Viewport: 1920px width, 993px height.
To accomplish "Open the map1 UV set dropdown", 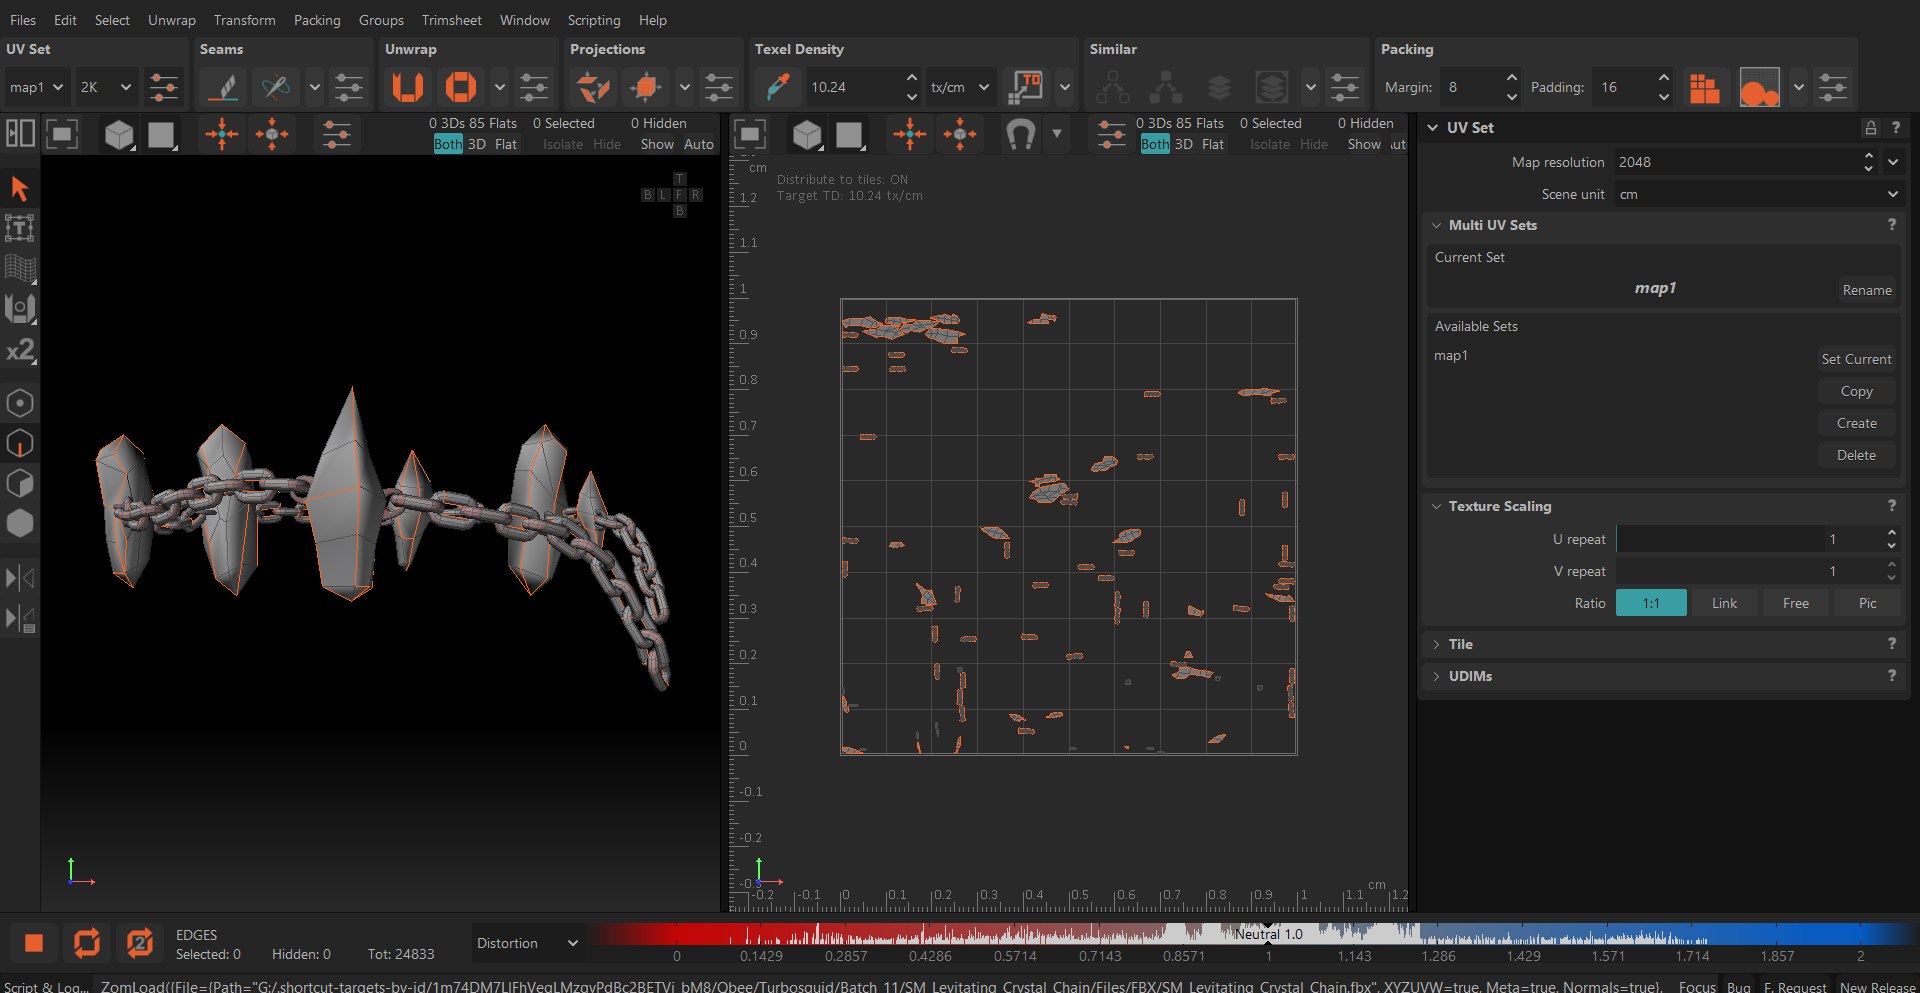I will pyautogui.click(x=36, y=88).
